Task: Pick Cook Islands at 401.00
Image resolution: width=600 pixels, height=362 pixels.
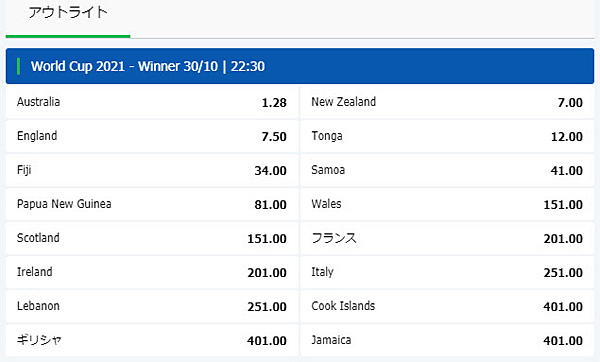Action: click(x=447, y=307)
